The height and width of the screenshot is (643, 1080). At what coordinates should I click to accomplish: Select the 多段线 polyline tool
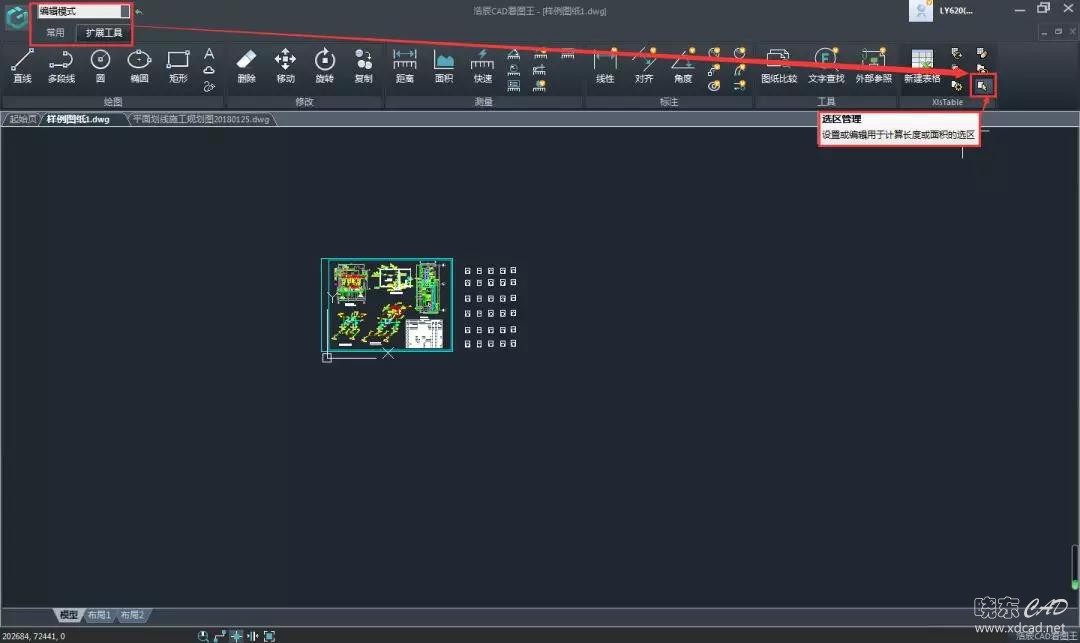(61, 66)
